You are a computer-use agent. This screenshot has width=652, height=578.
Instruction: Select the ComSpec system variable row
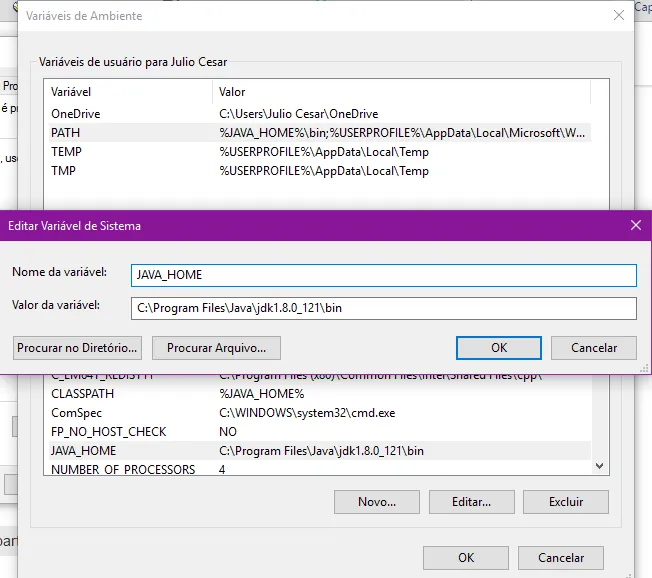tap(78, 413)
